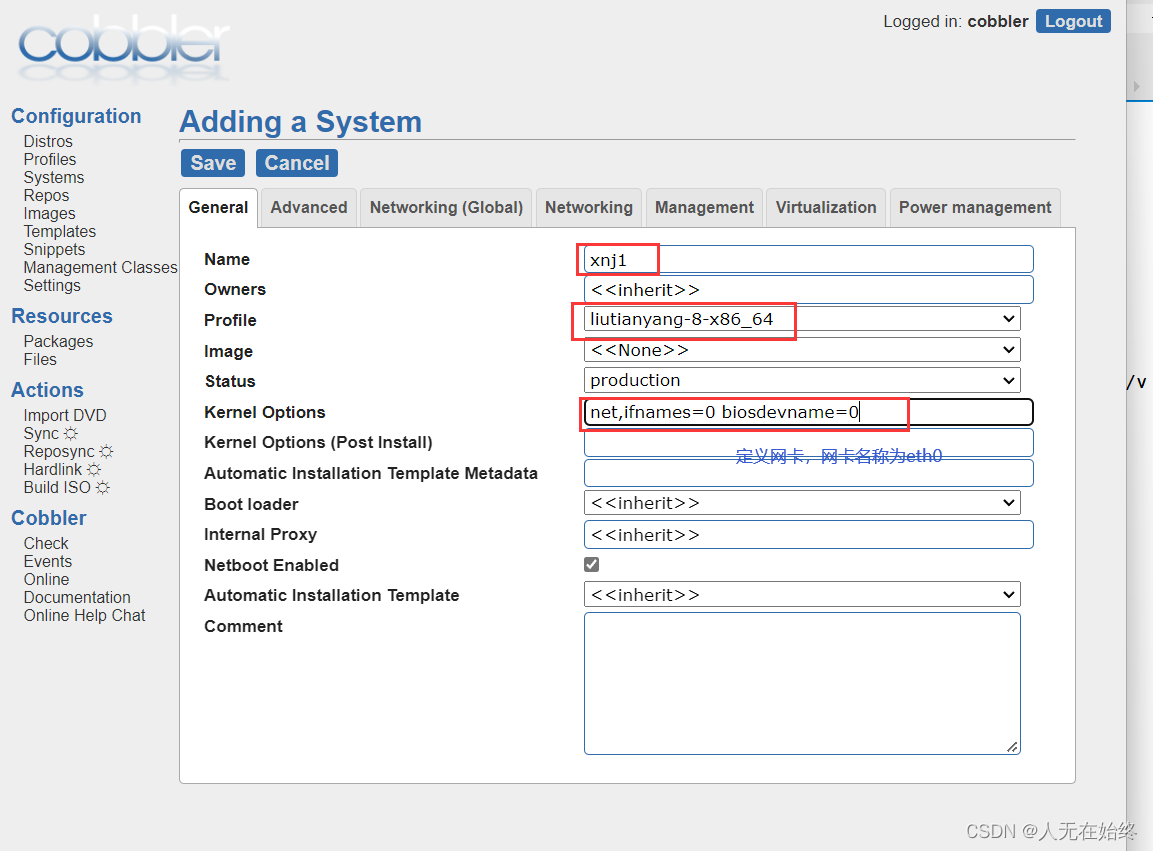1153x851 pixels.
Task: Click the gear icon beside Sync
Action: tap(71, 433)
